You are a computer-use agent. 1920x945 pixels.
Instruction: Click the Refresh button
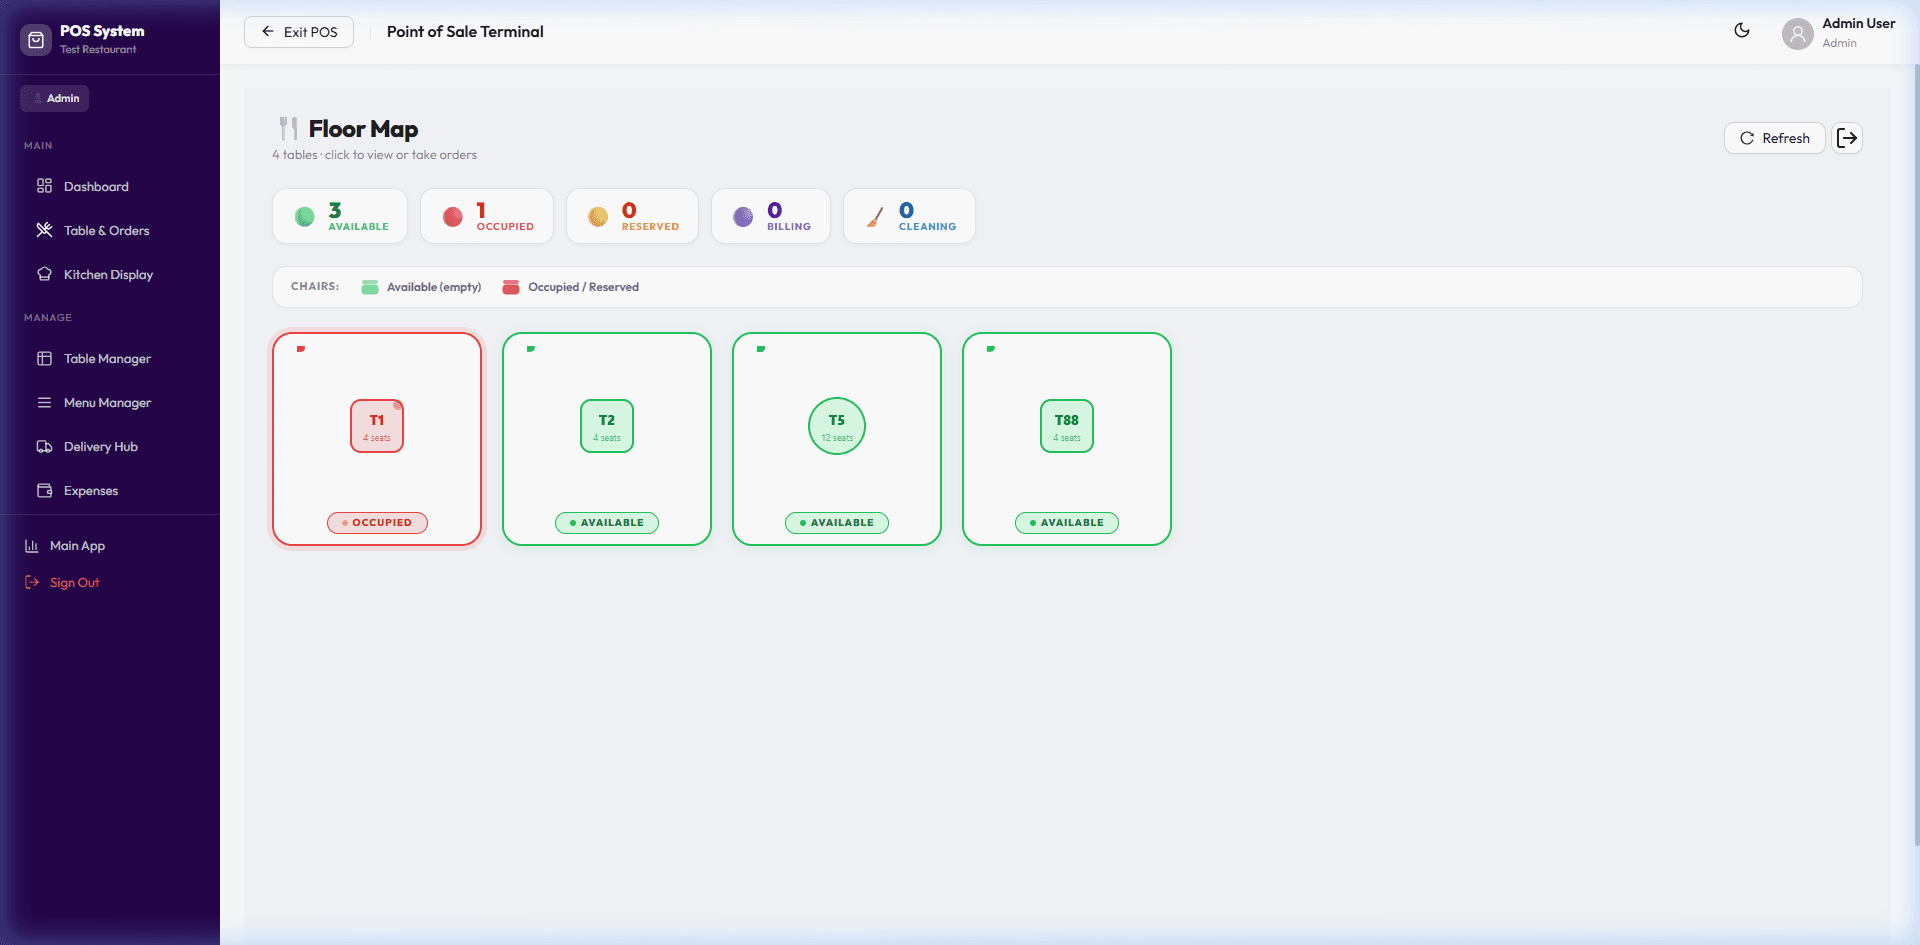click(1774, 138)
